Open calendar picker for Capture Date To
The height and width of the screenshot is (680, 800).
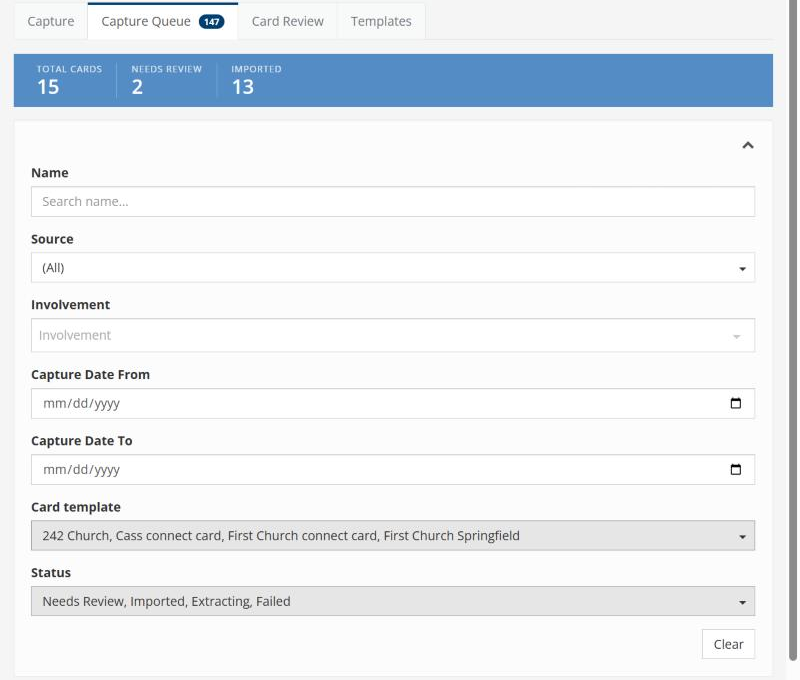pyautogui.click(x=736, y=469)
